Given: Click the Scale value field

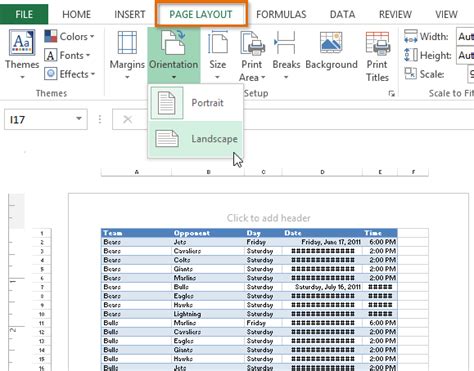Looking at the screenshot, I should tap(471, 74).
